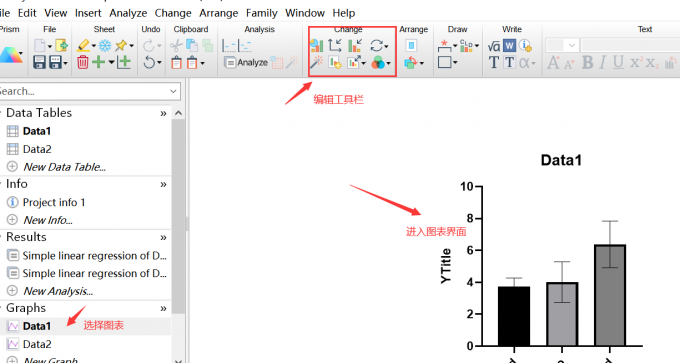
Task: Click the blue snowflake freeze sheet icon
Action: 105,46
